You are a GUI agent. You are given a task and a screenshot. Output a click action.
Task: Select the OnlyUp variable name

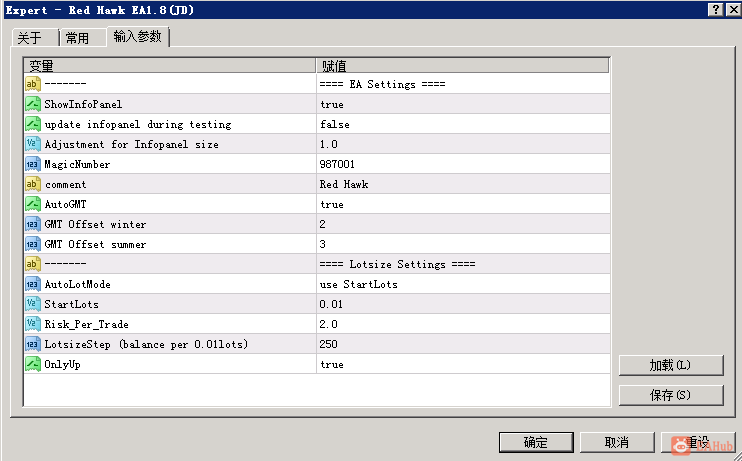[62, 364]
